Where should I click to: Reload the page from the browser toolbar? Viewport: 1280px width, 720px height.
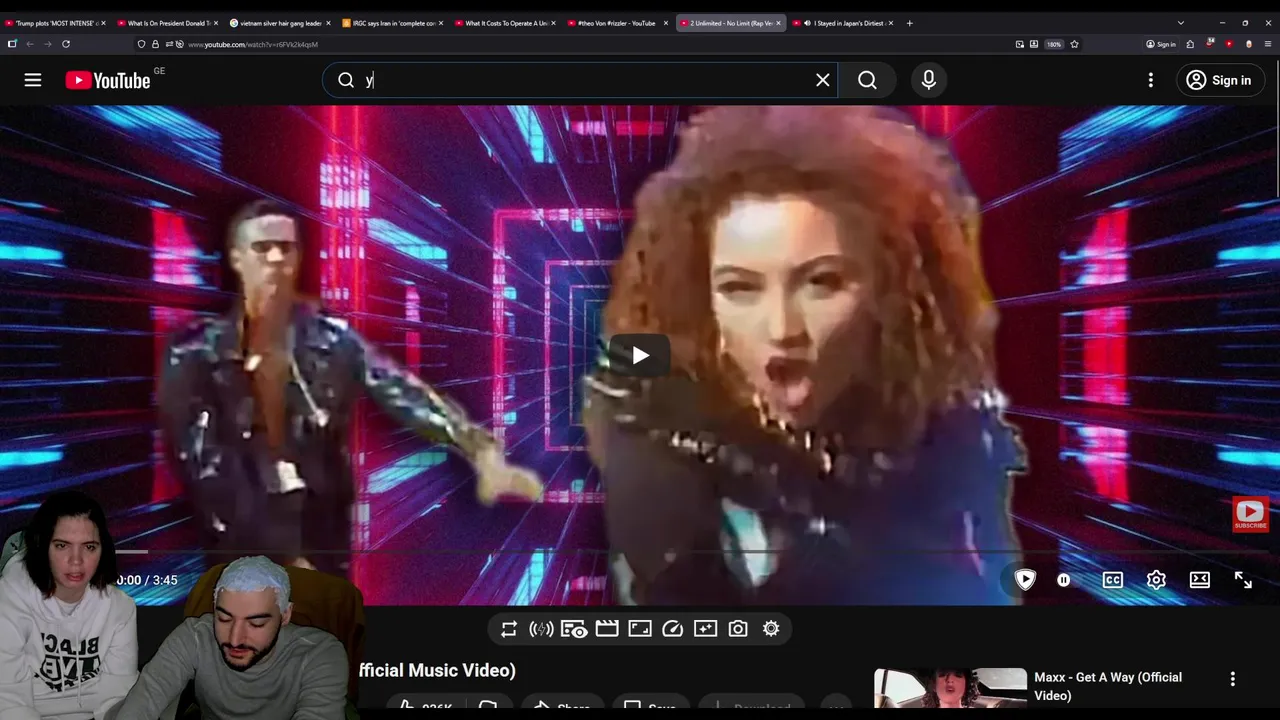tap(66, 44)
